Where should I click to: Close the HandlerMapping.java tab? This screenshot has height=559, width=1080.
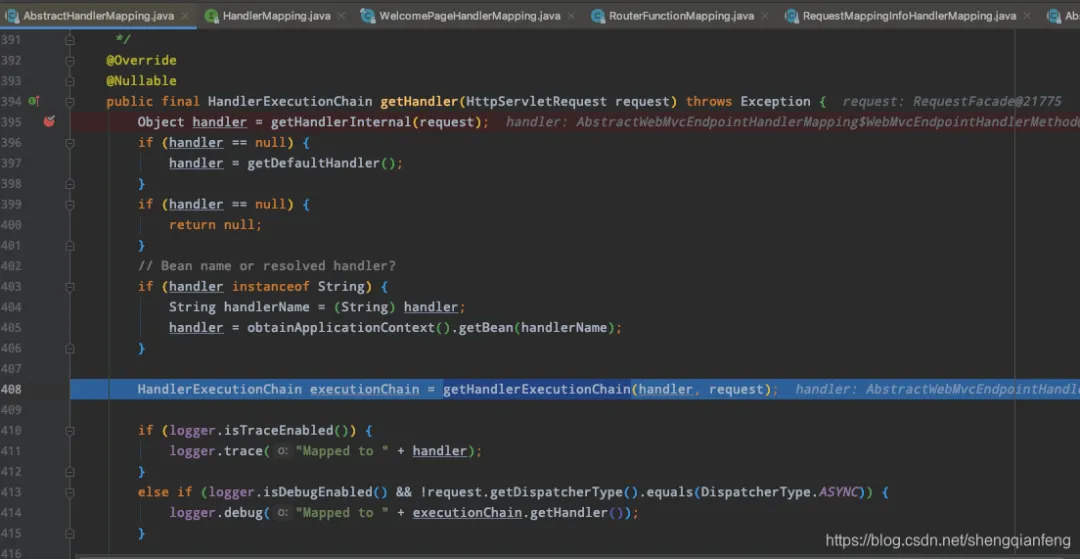[x=340, y=16]
